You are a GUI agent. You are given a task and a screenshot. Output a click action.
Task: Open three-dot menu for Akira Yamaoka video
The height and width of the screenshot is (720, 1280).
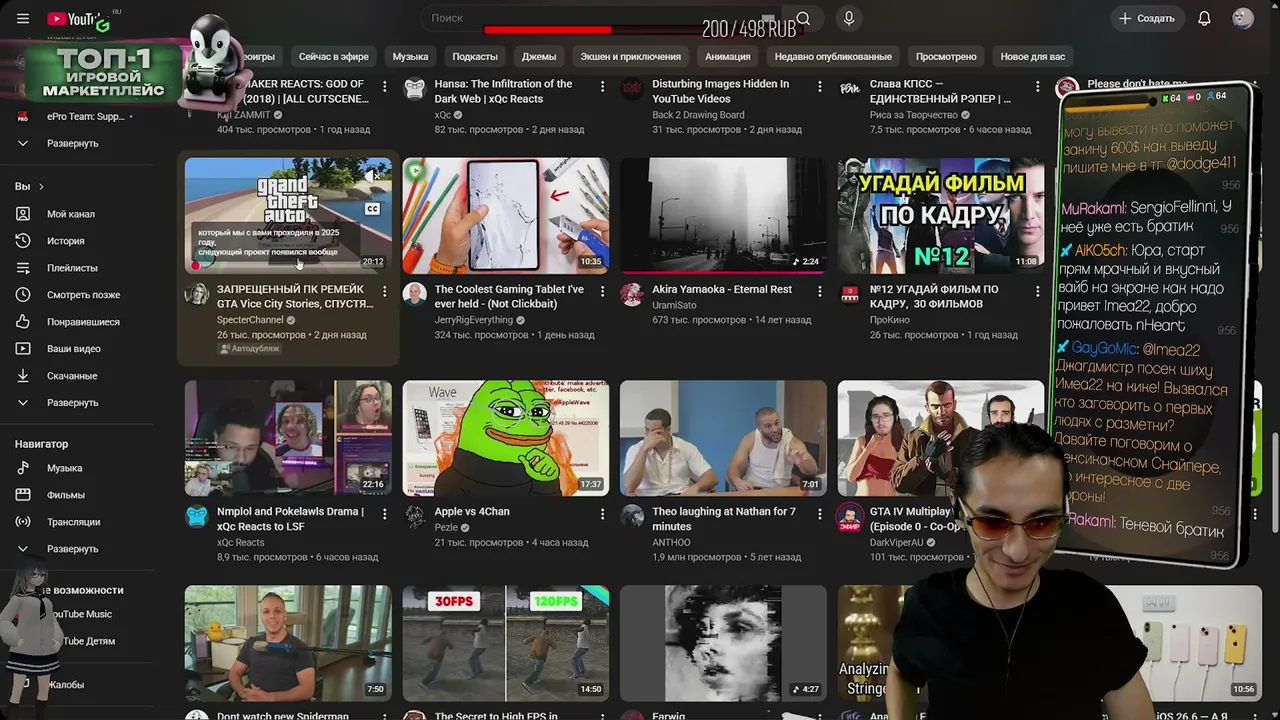click(820, 291)
